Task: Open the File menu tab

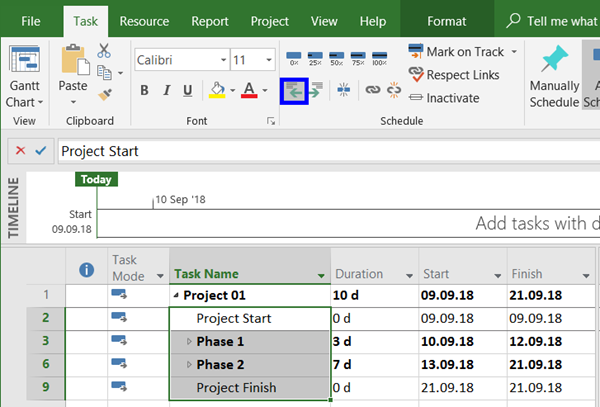Action: (31, 20)
